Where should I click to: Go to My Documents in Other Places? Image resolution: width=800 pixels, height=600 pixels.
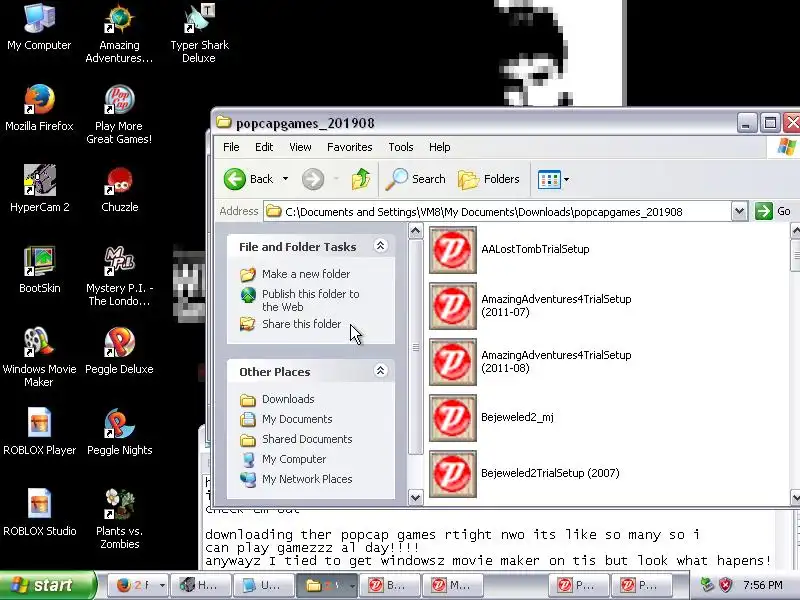tap(297, 419)
